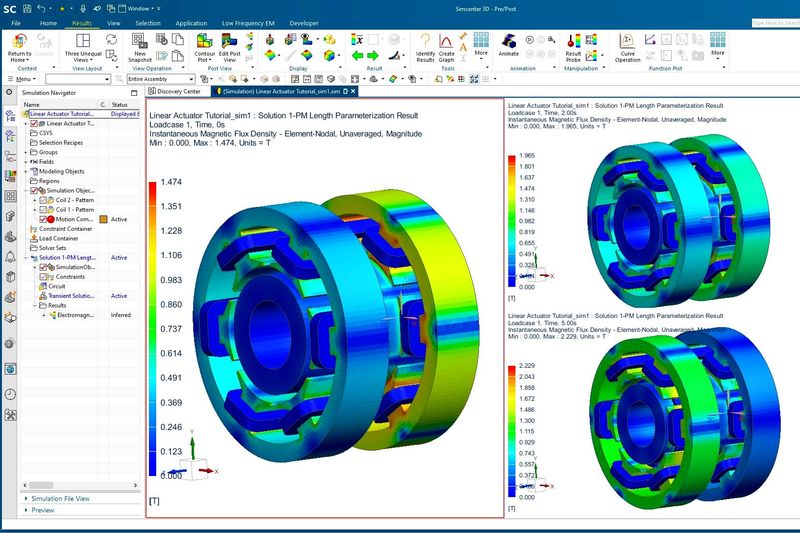The image size is (800, 533).
Task: Click the Return to Home icon
Action: click(x=19, y=41)
